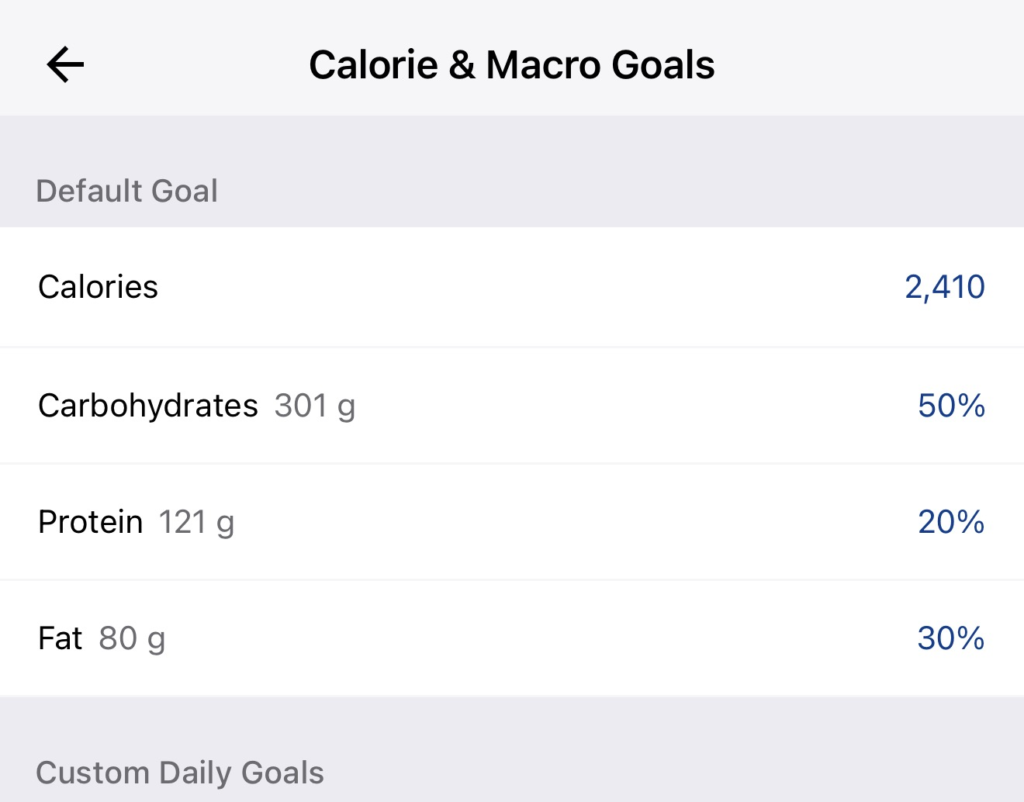This screenshot has width=1024, height=802.
Task: Edit the 2,410 calories value
Action: (x=944, y=287)
